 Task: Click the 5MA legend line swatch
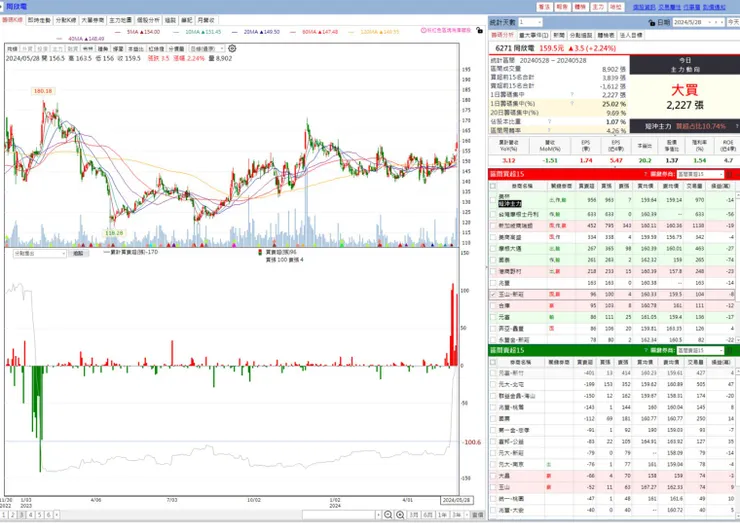120,32
